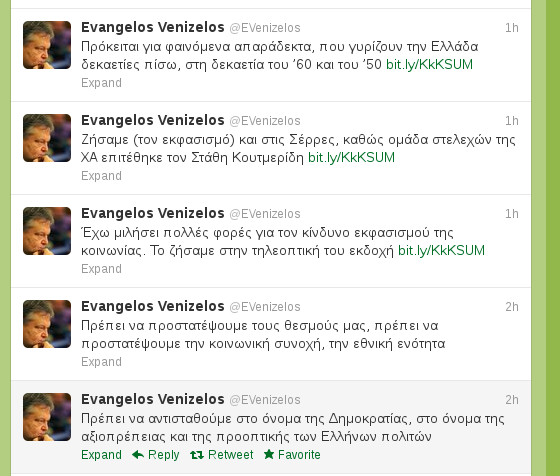560x476 pixels.
Task: Click @EVenizelos handle in the Σέρρες tweet
Action: click(x=265, y=121)
